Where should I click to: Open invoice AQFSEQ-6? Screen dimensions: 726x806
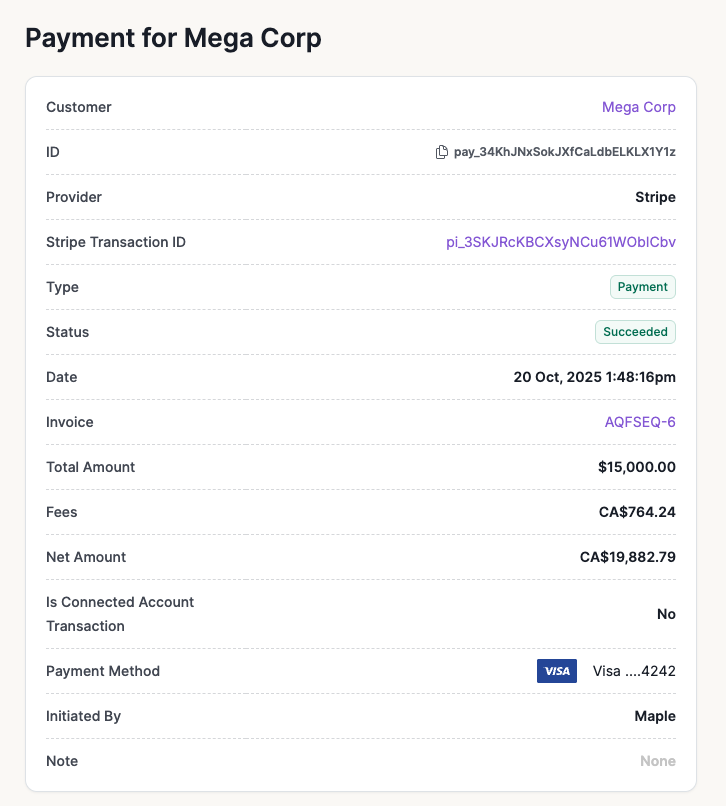point(640,422)
